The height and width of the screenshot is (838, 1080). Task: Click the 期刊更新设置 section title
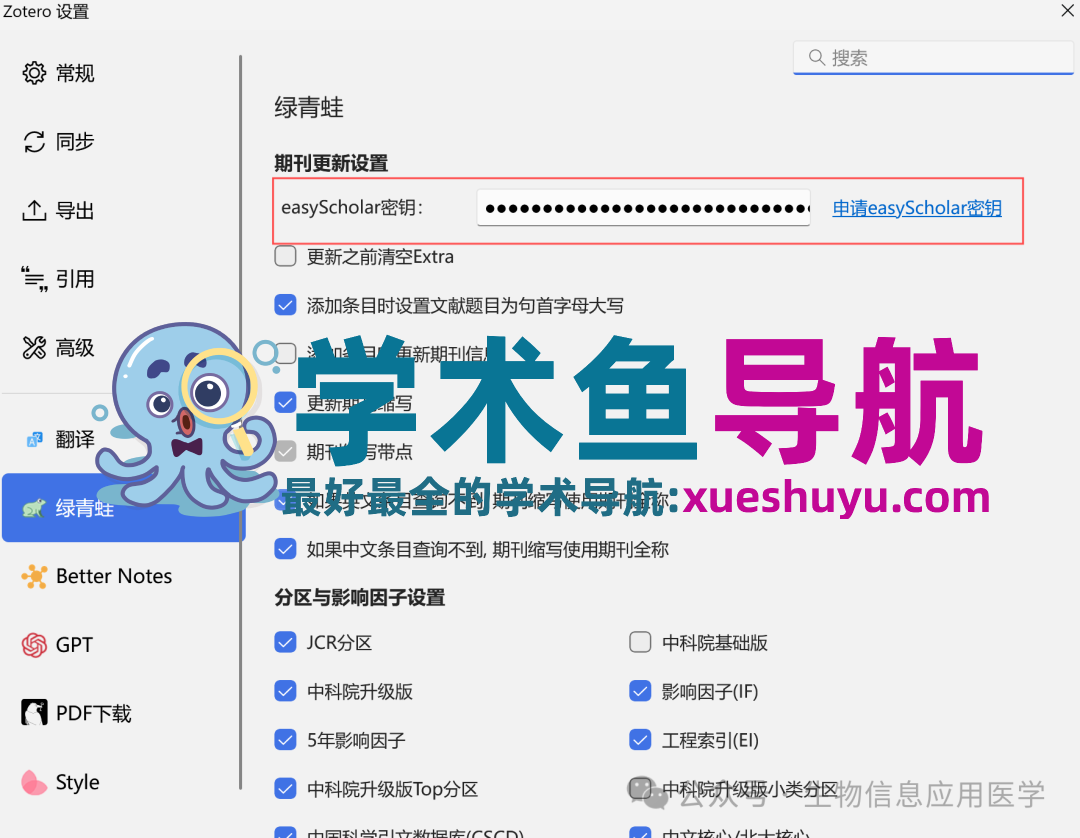331,163
